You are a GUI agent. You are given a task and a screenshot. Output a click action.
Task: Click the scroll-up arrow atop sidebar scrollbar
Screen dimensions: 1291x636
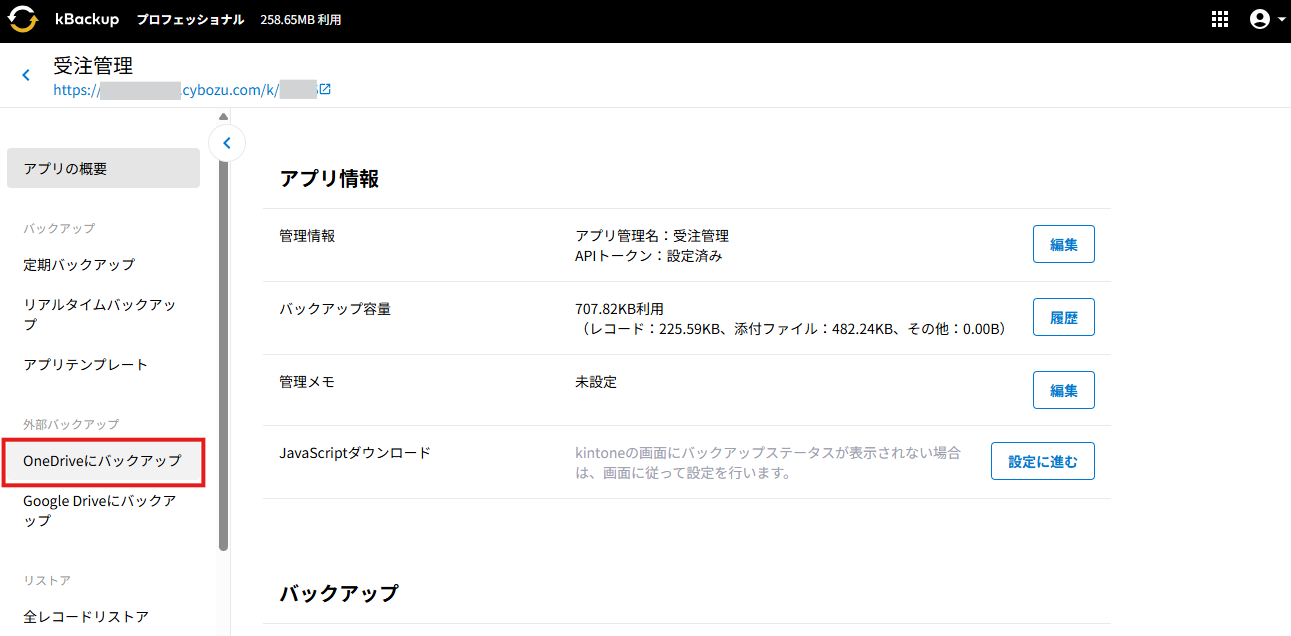(224, 117)
